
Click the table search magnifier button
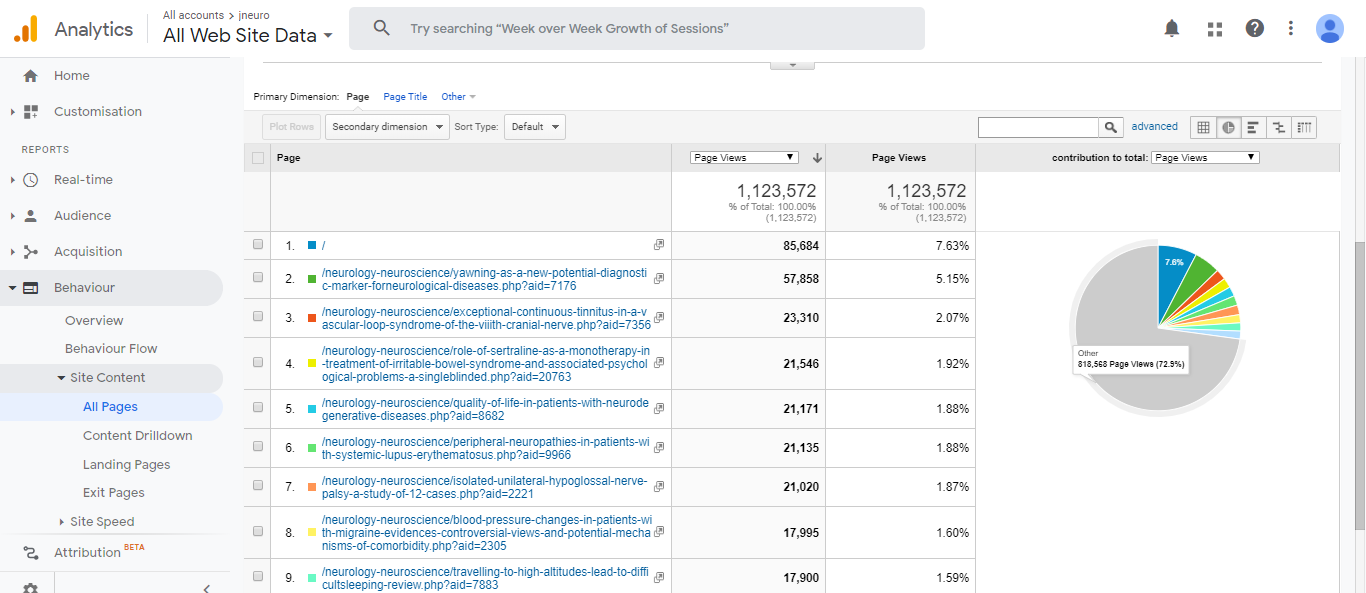[1111, 127]
